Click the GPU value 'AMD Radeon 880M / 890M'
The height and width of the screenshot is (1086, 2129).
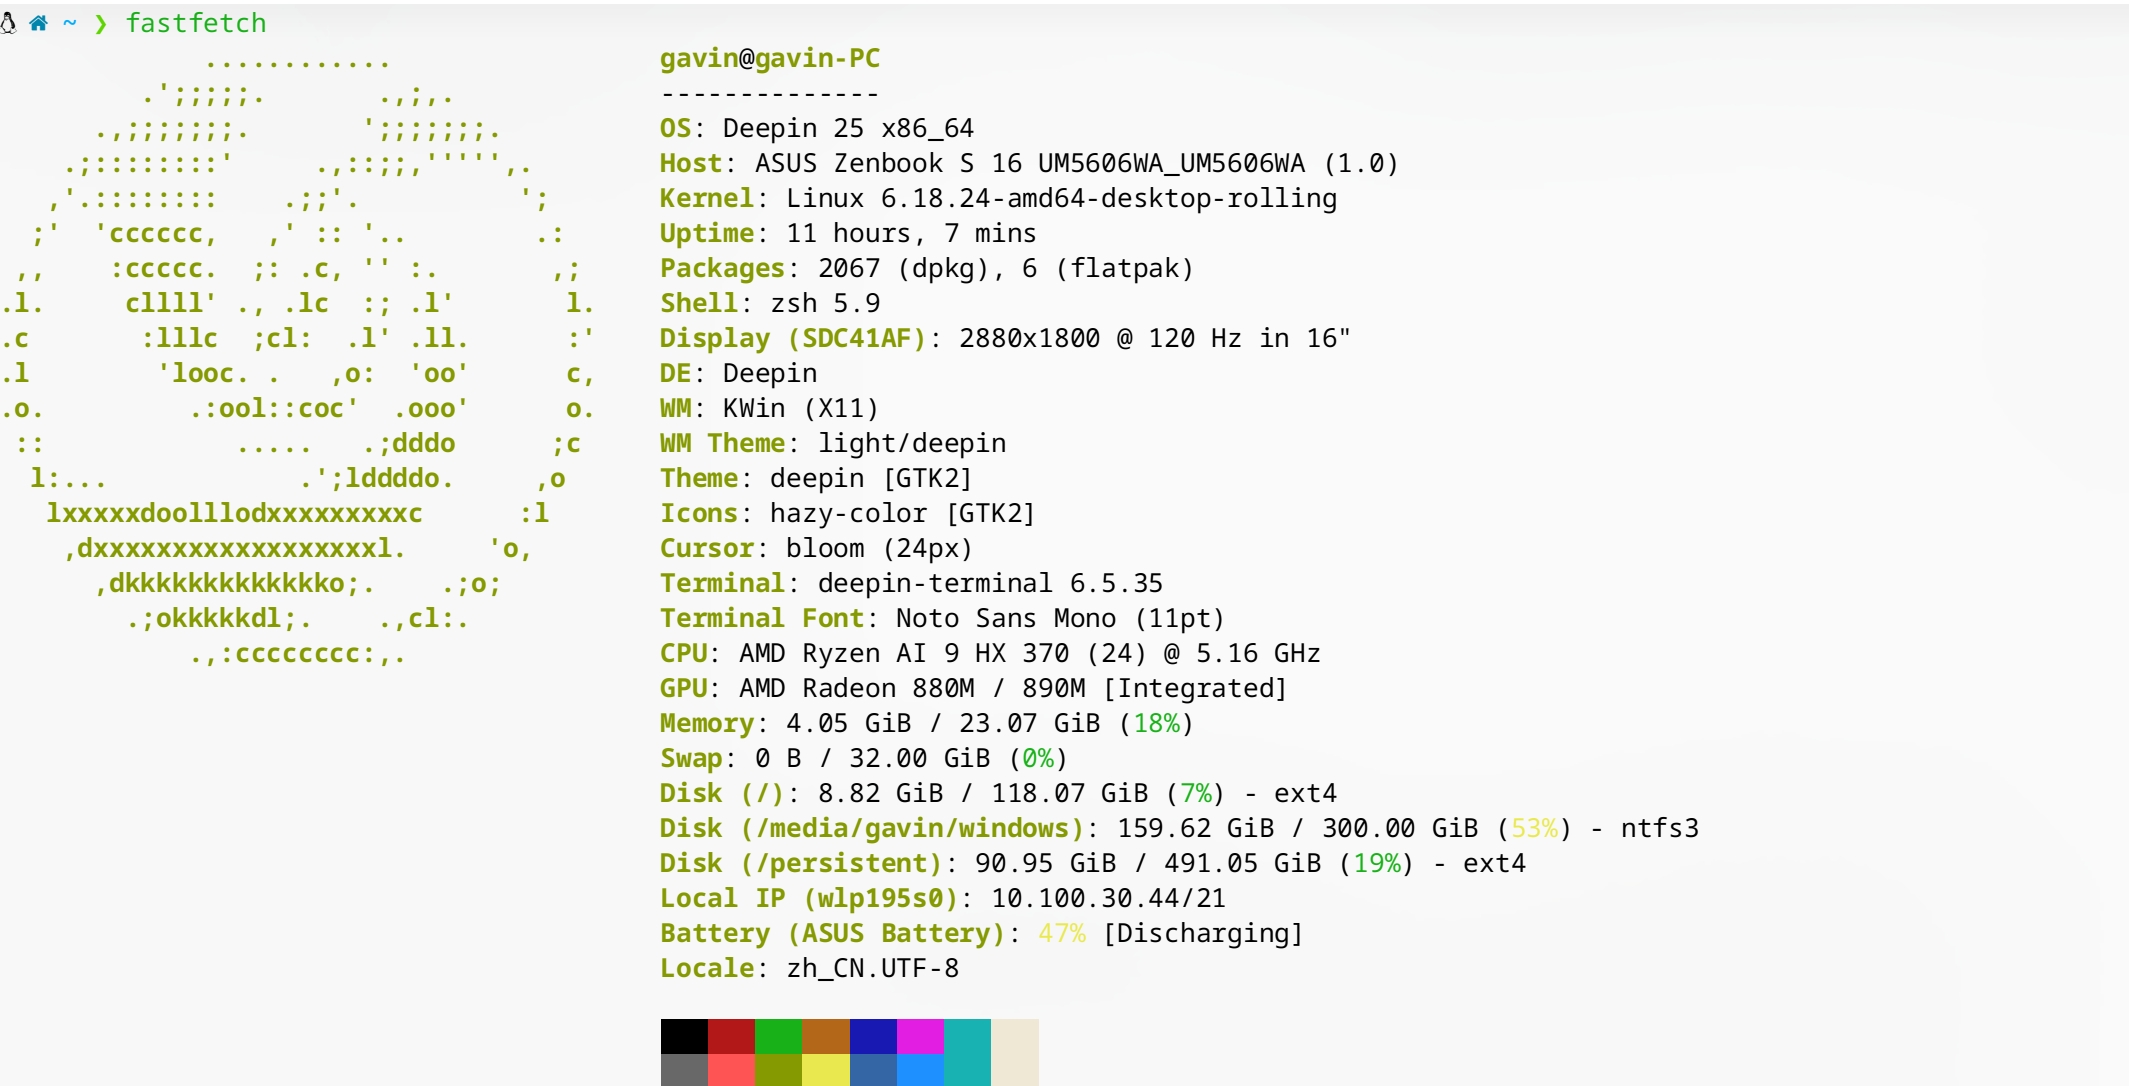click(x=912, y=688)
